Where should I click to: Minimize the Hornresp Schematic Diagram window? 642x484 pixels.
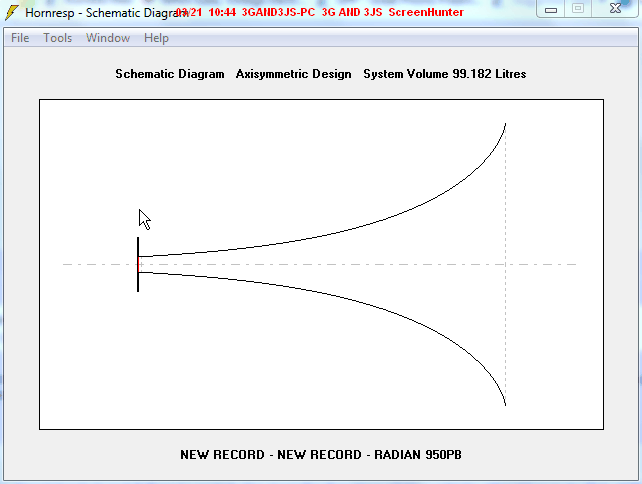coord(551,9)
